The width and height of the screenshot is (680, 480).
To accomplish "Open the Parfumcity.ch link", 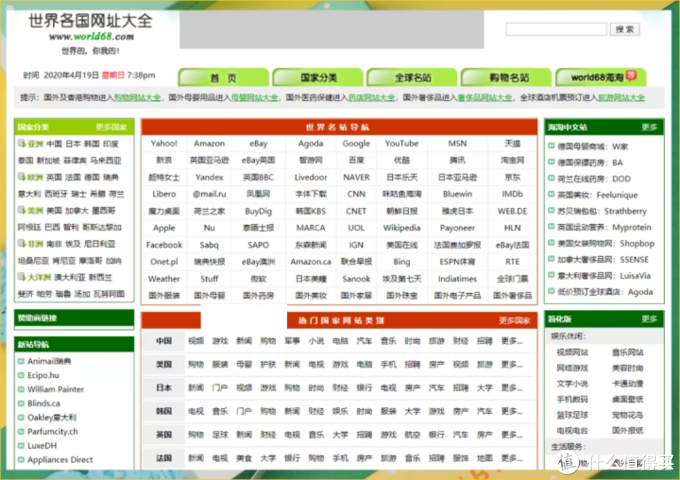I will click(52, 431).
